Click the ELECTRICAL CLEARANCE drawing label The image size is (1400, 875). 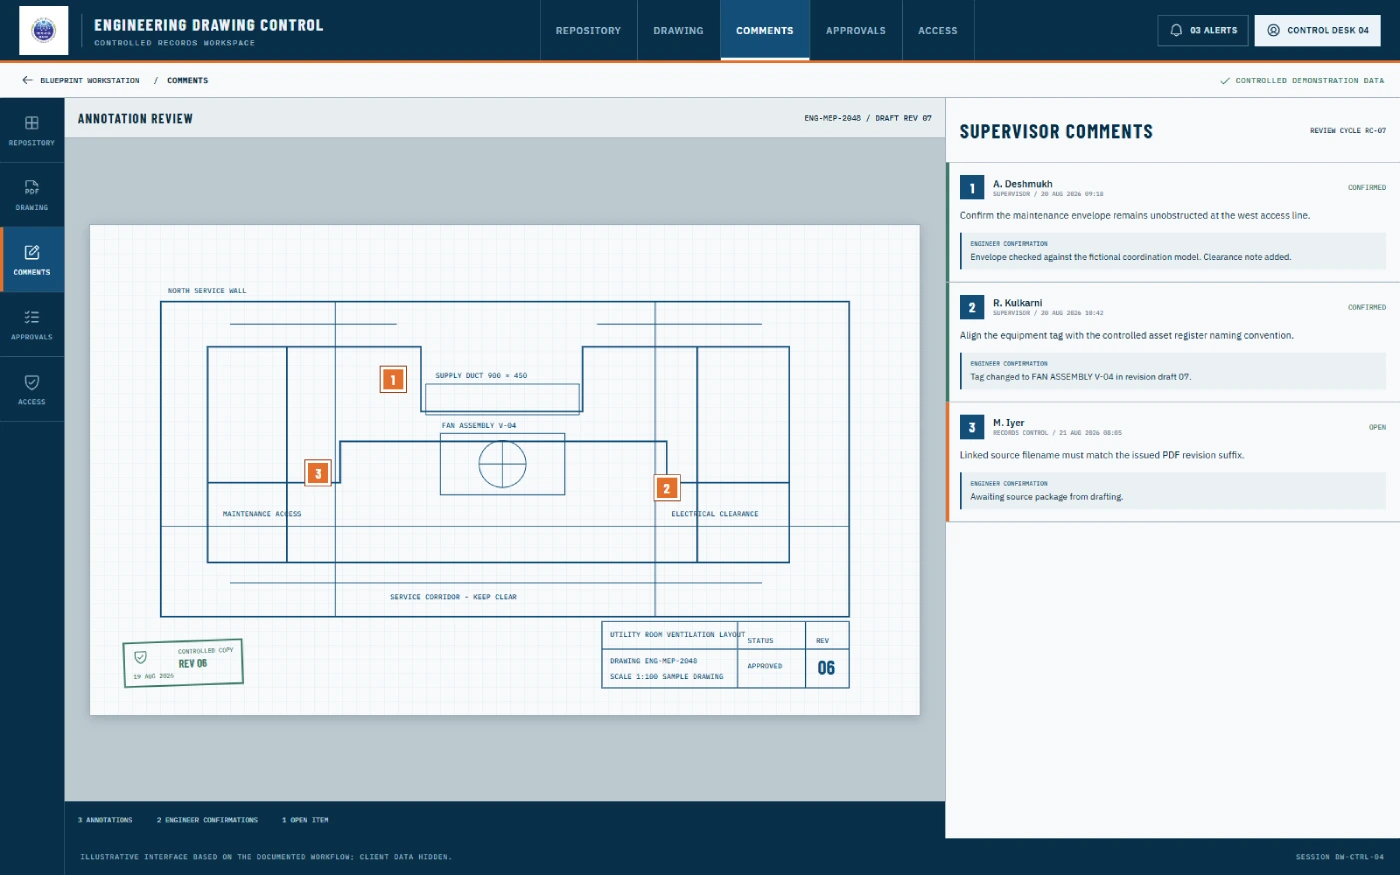coord(715,514)
